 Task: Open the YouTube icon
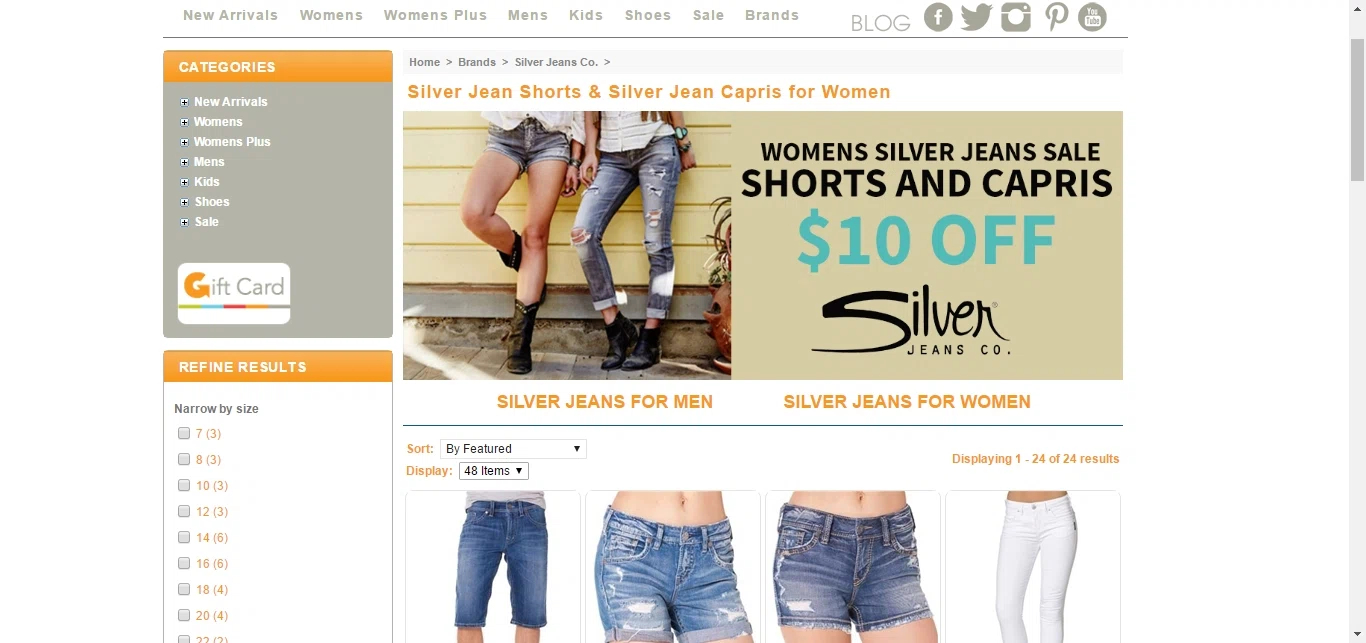click(x=1092, y=17)
